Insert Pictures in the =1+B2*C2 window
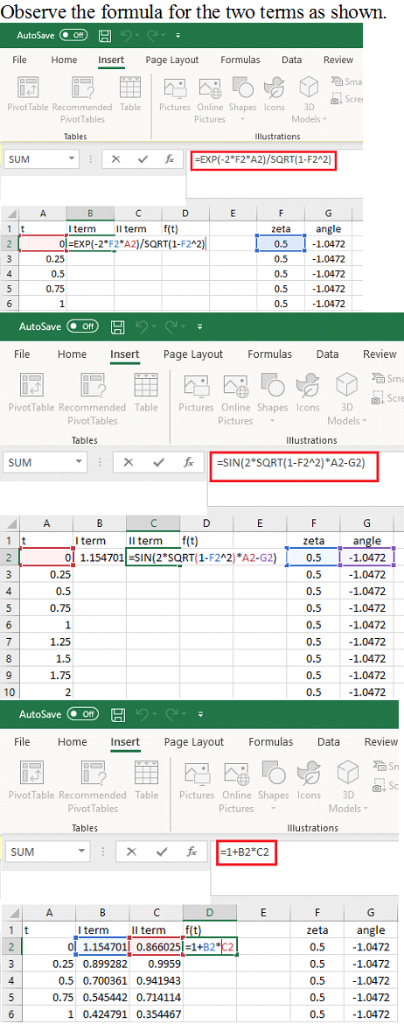 (196, 781)
